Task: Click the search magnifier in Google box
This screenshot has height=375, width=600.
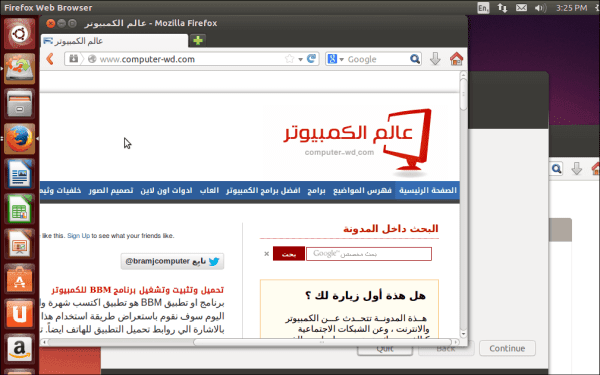Action: [415, 59]
